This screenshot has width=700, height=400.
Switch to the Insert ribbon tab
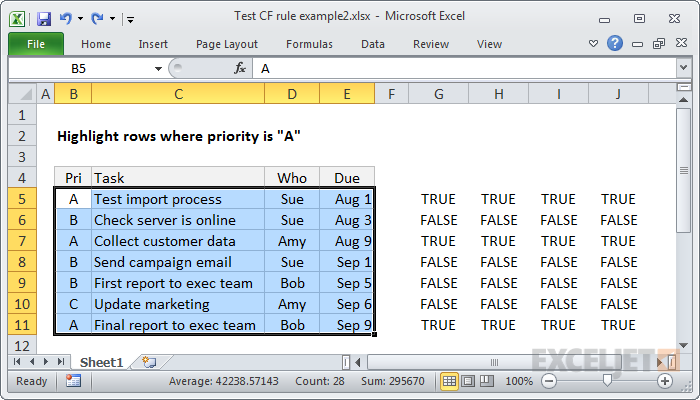(153, 44)
